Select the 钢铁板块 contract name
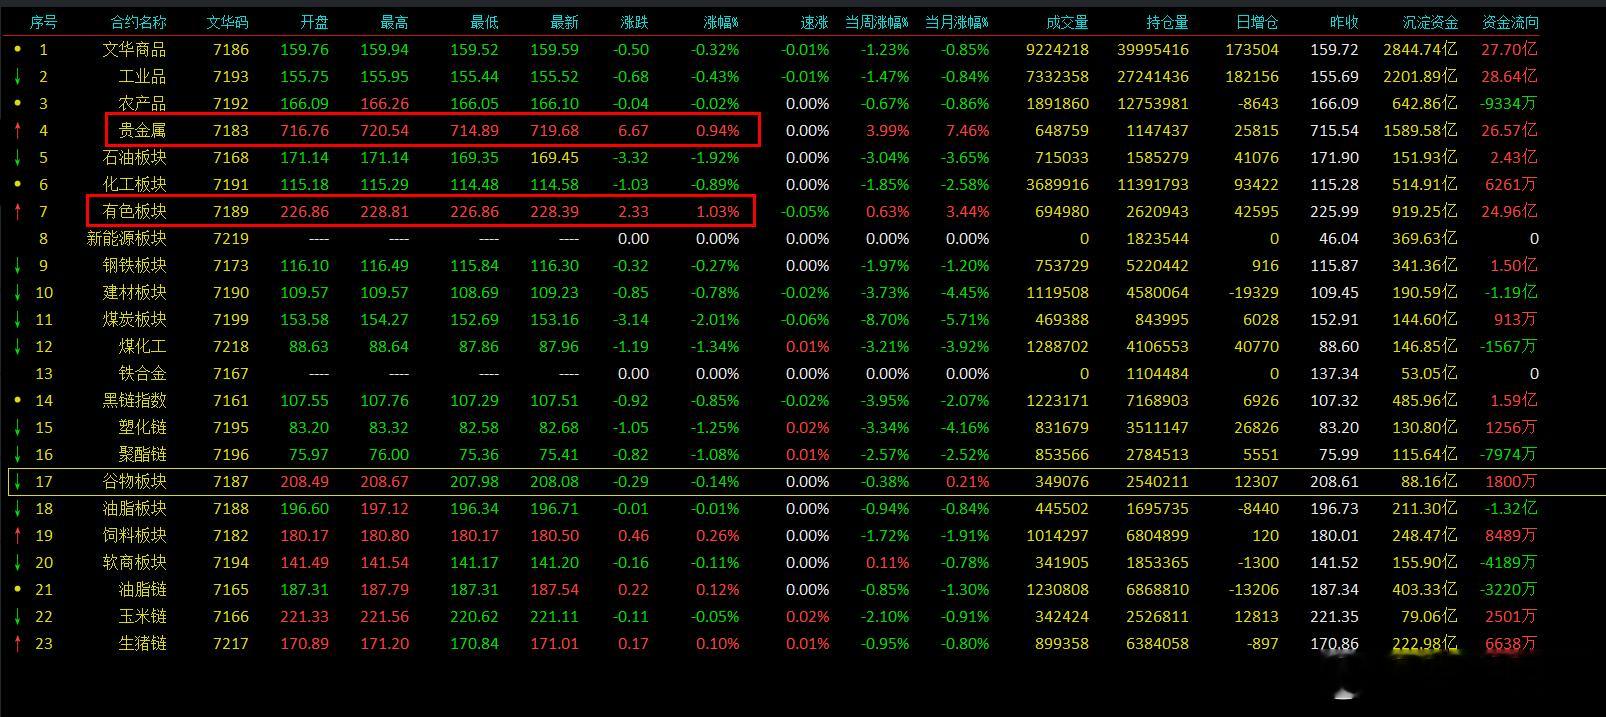 click(x=134, y=265)
